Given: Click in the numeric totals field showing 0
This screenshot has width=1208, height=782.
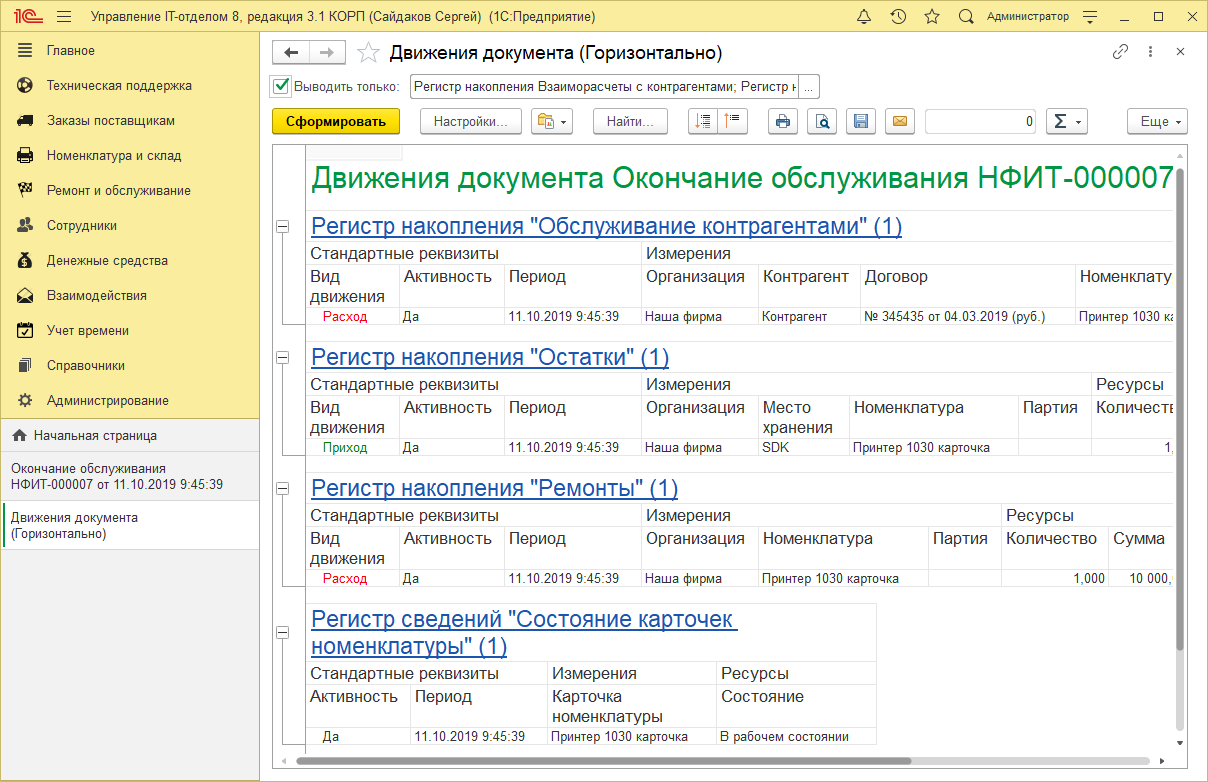Looking at the screenshot, I should tap(980, 121).
